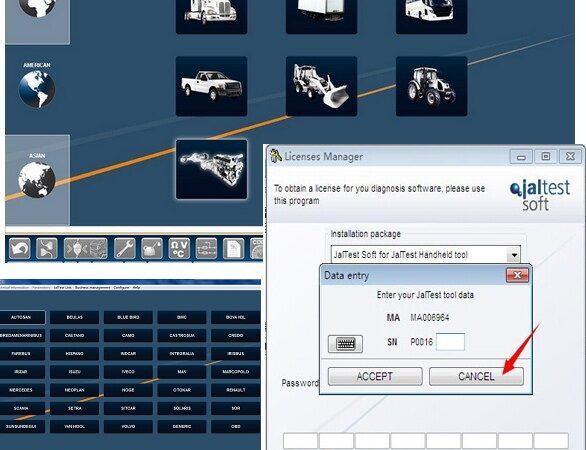The width and height of the screenshot is (586, 450).
Task: Click the SN serial number input box
Action: [450, 342]
